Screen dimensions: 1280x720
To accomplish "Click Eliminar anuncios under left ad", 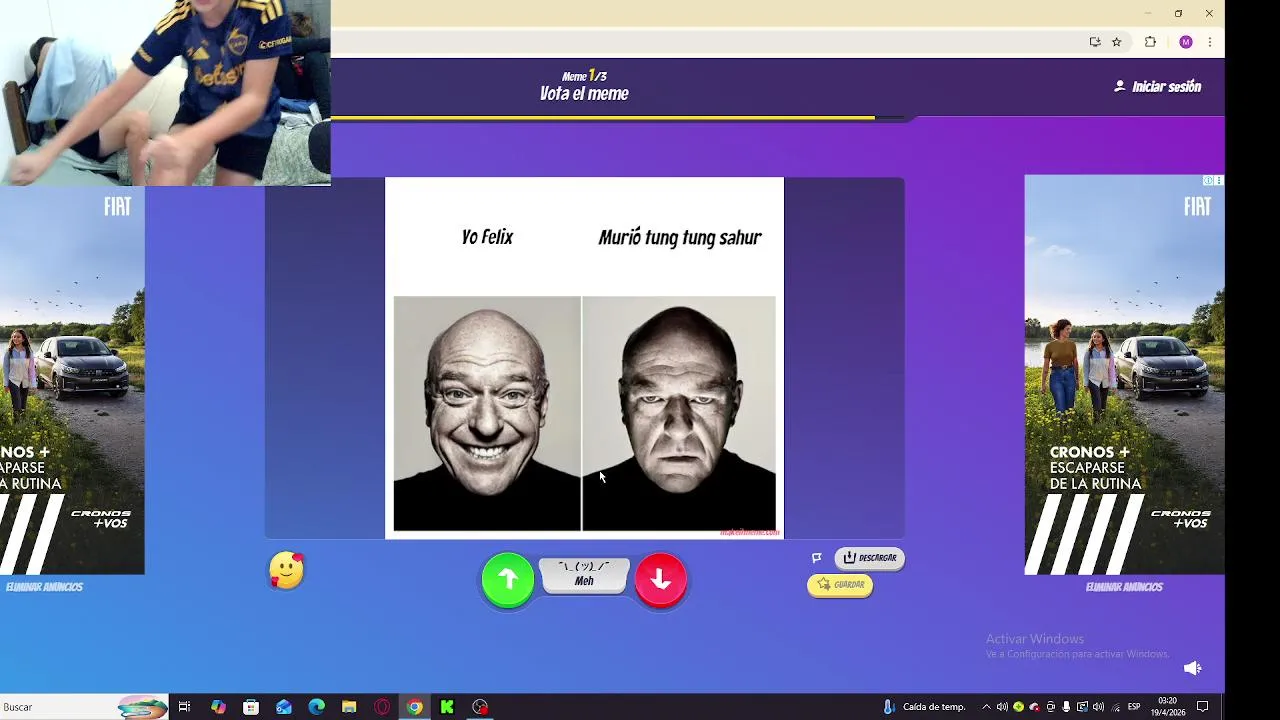I will click(x=44, y=587).
